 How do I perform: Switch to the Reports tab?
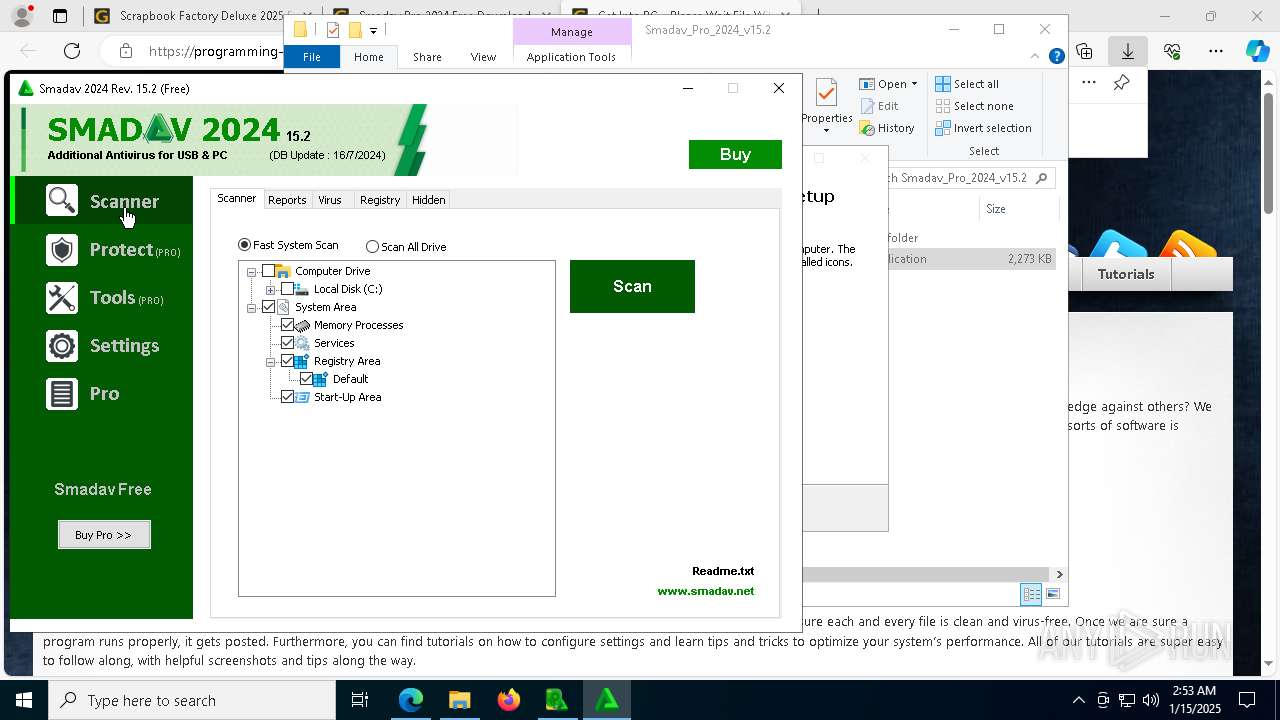[287, 200]
